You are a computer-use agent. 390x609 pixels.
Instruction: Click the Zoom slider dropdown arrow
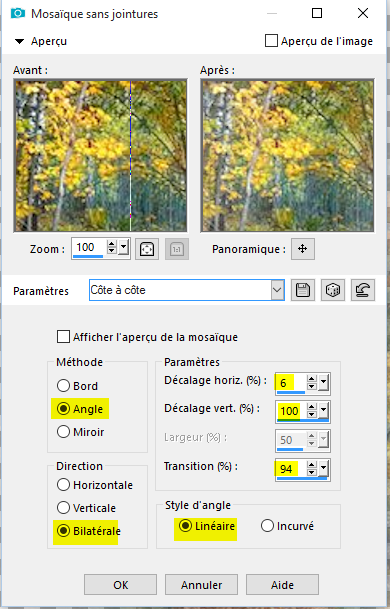pyautogui.click(x=124, y=247)
